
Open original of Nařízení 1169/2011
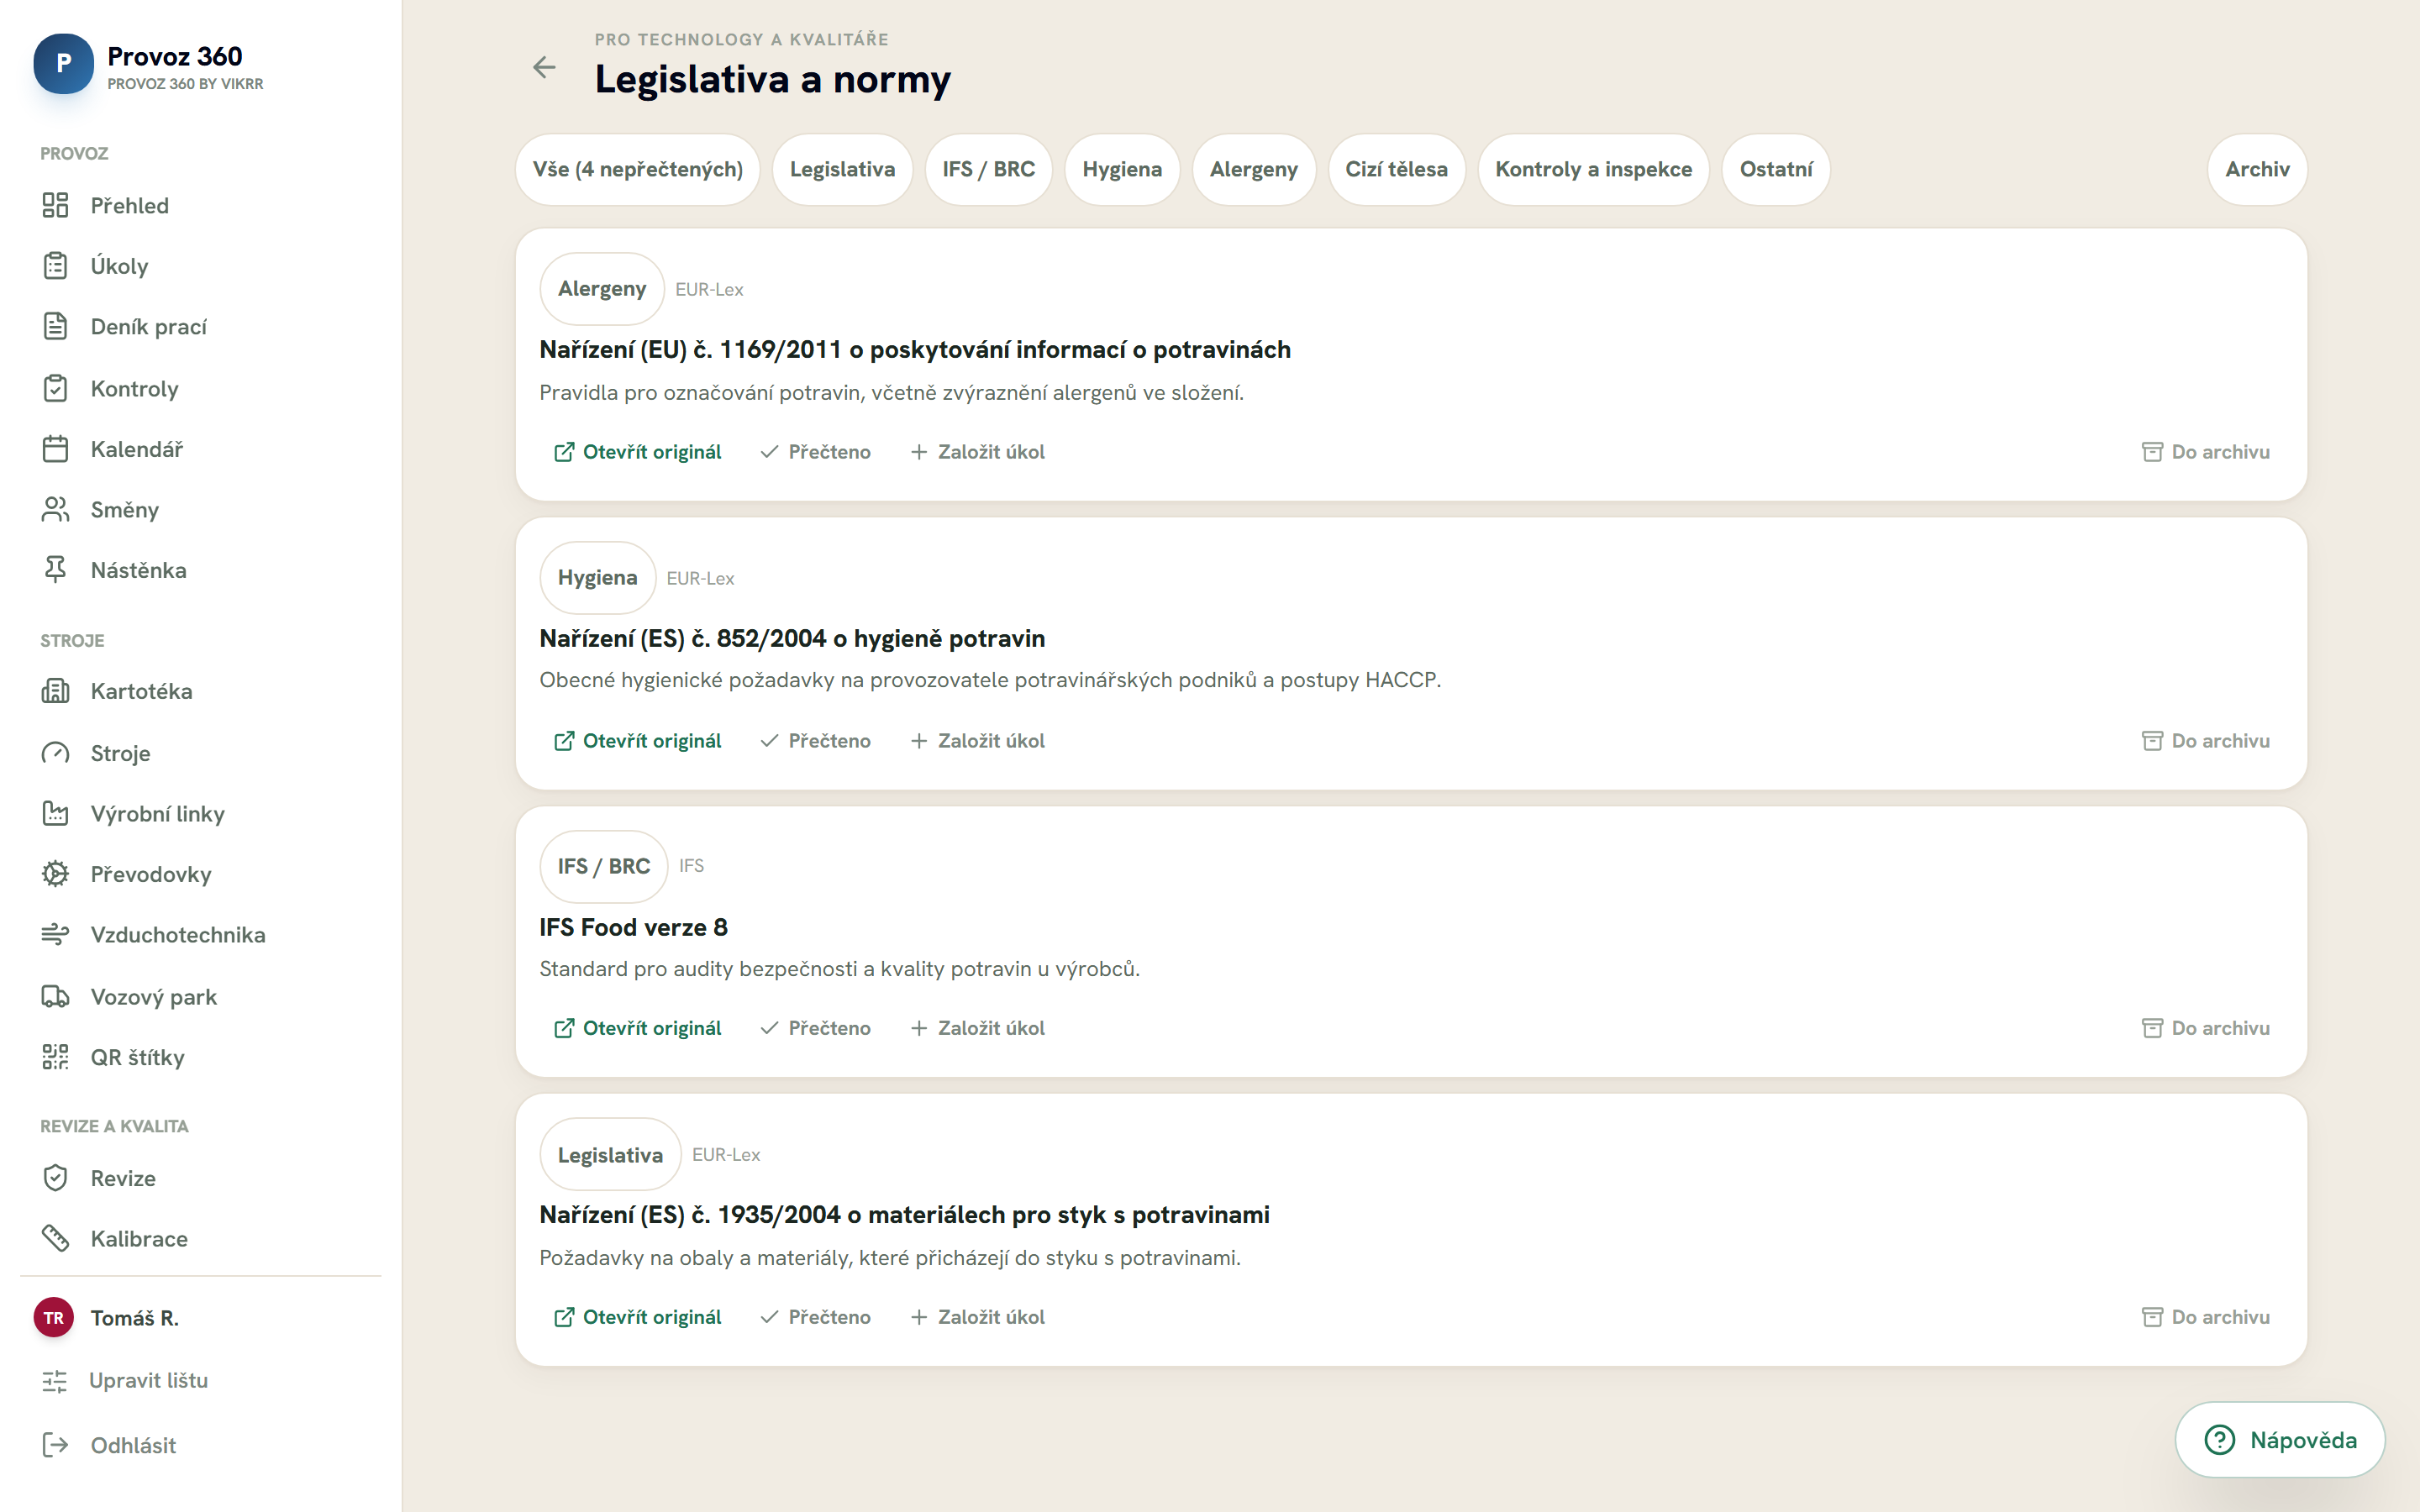637,452
